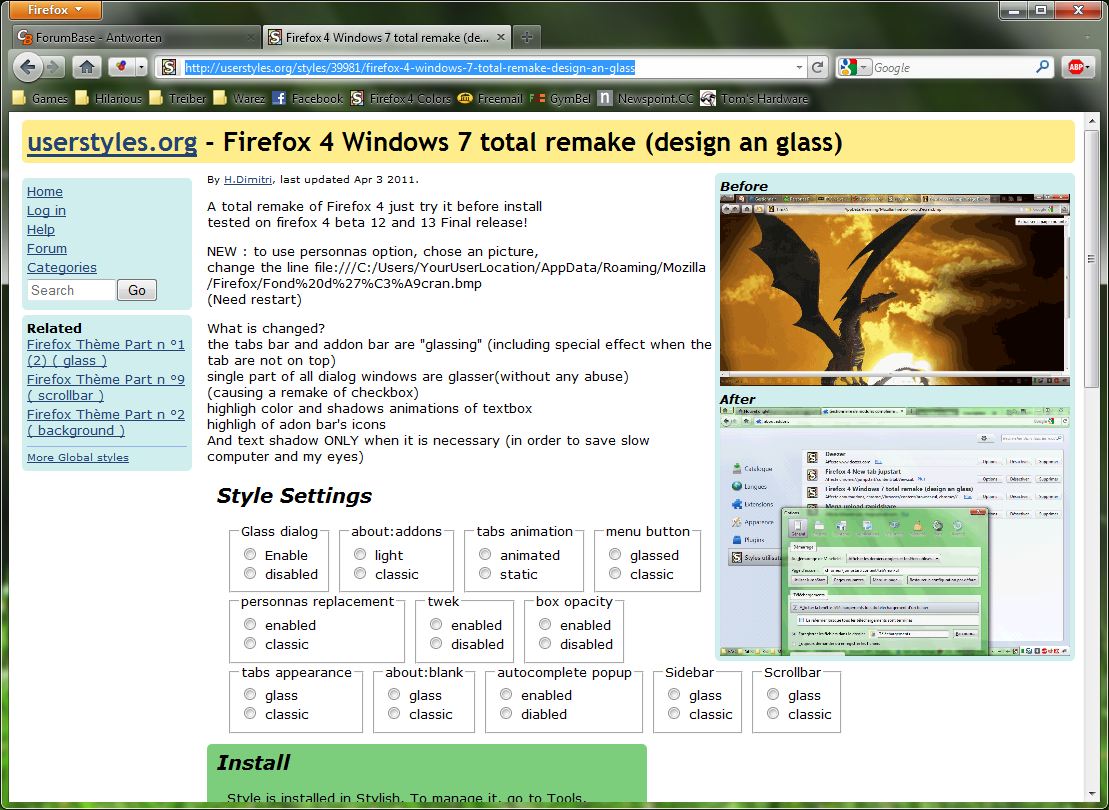Open the Forum link
Viewport: 1109px width, 810px height.
(47, 249)
